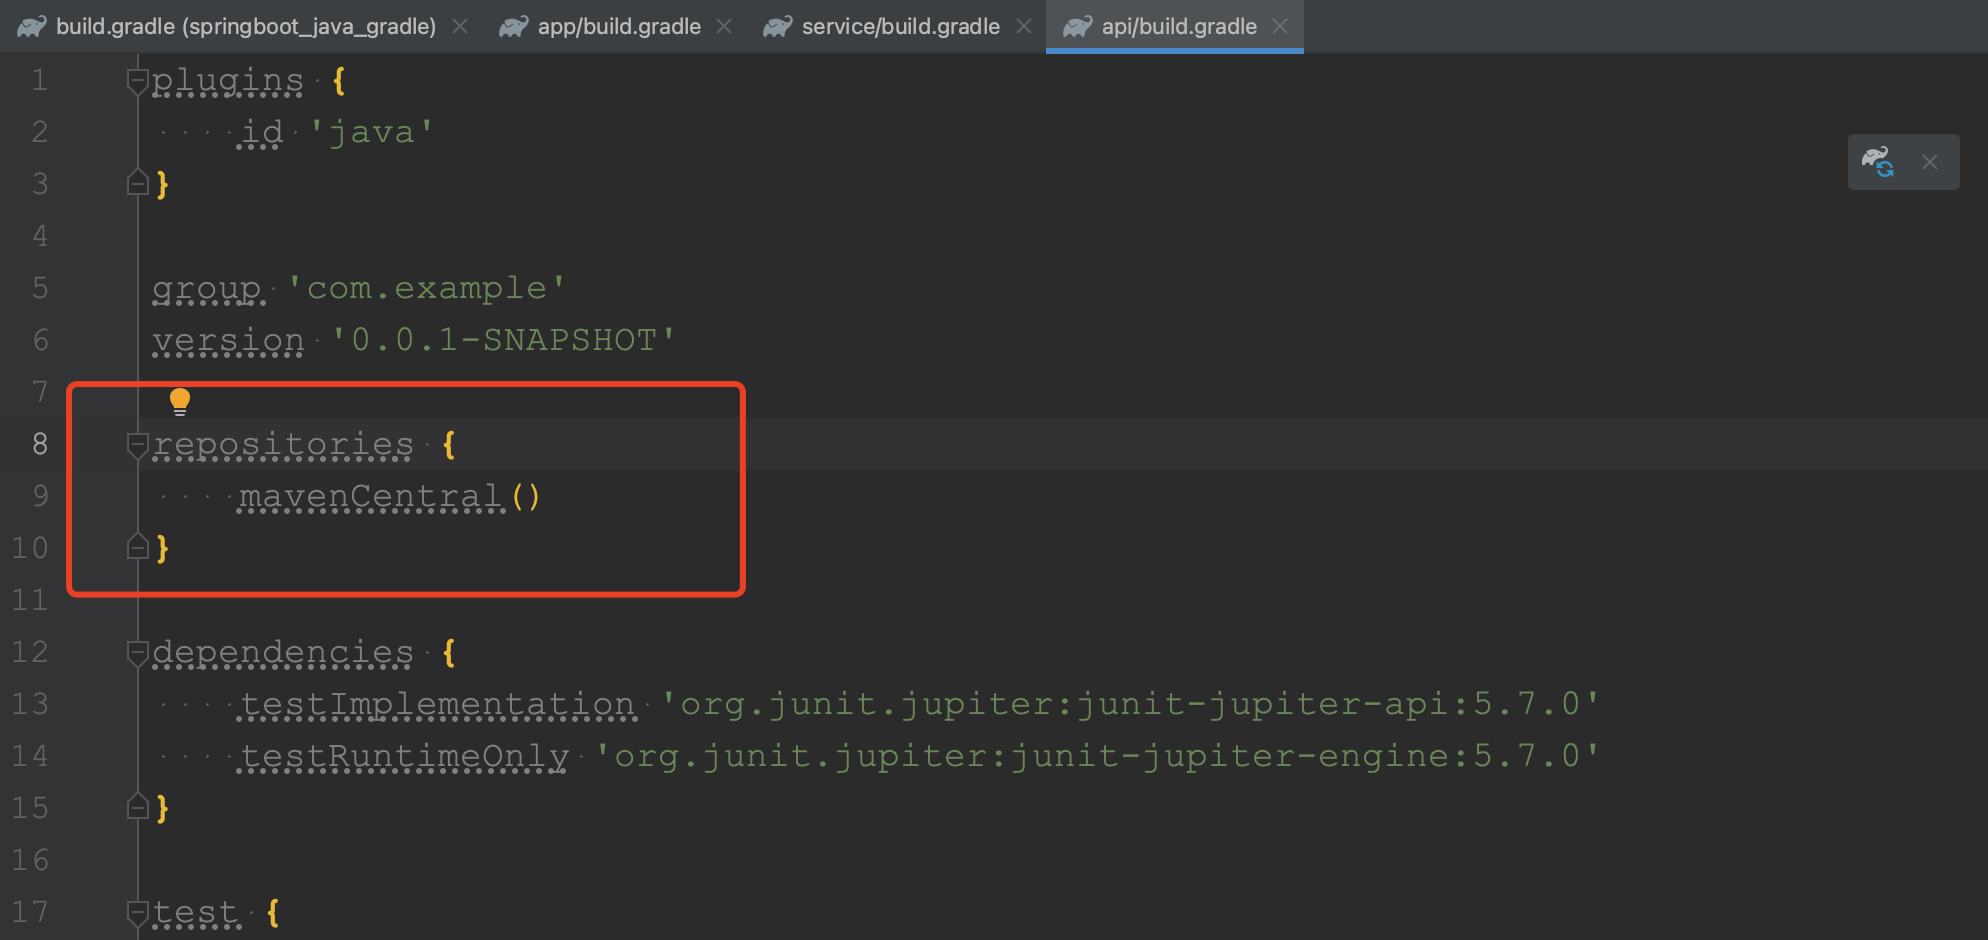Close the api/build.gradle tab
Image resolution: width=1988 pixels, height=940 pixels.
(1280, 27)
